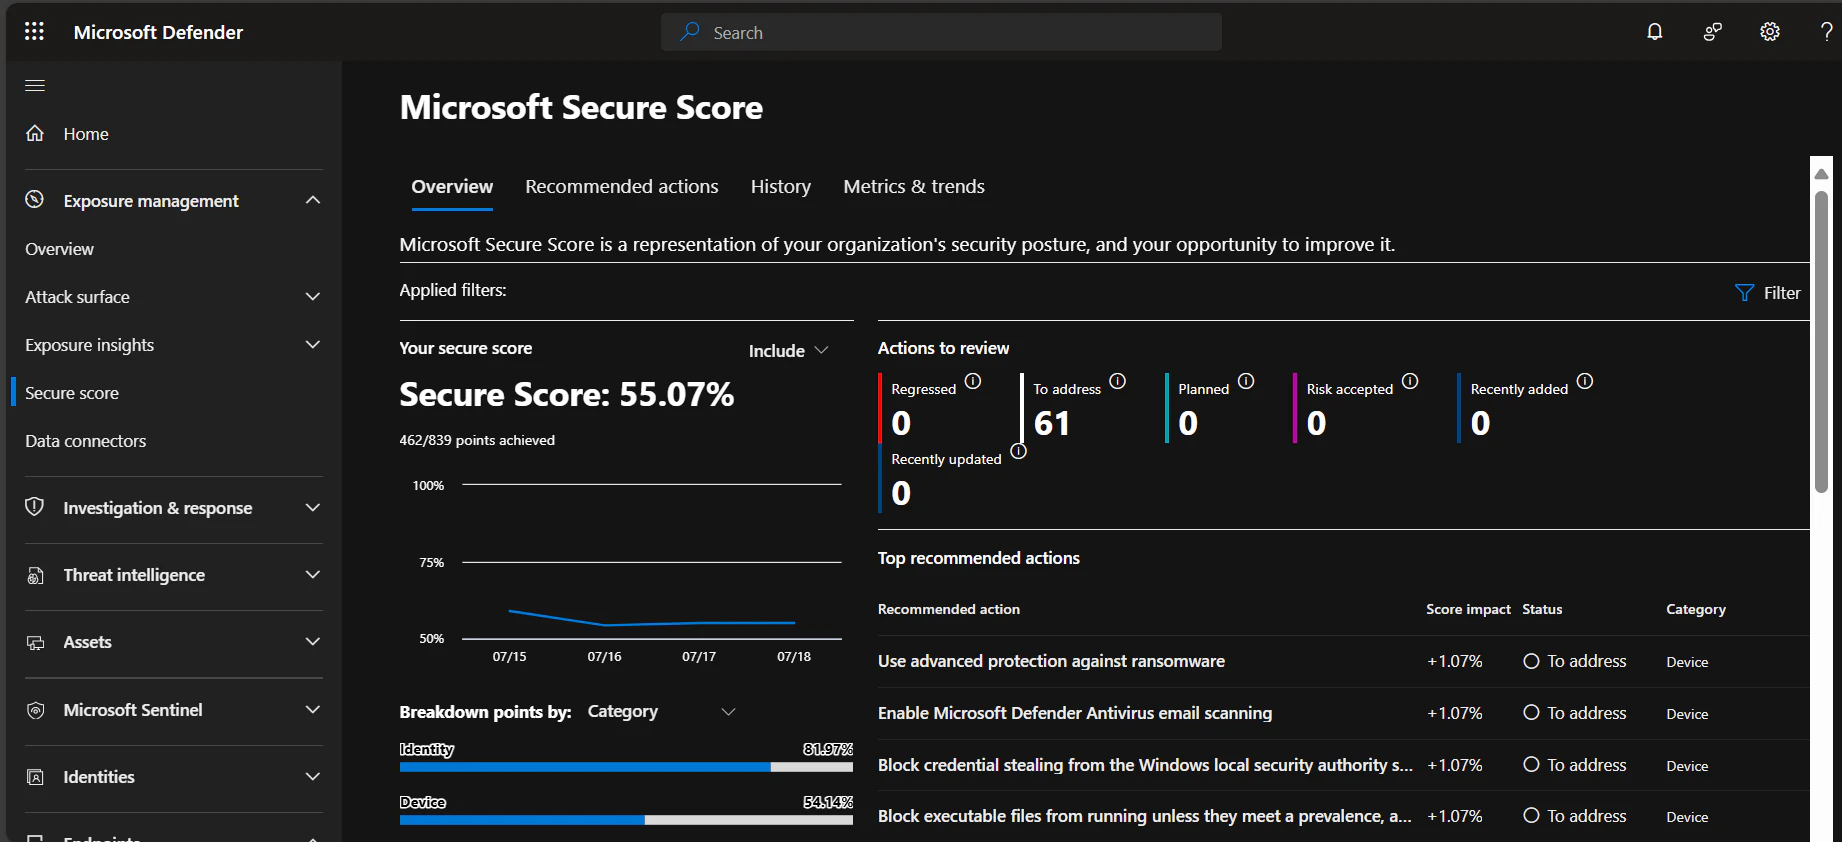Expand Exposure insights chevron
This screenshot has height=842, width=1842.
tap(313, 344)
